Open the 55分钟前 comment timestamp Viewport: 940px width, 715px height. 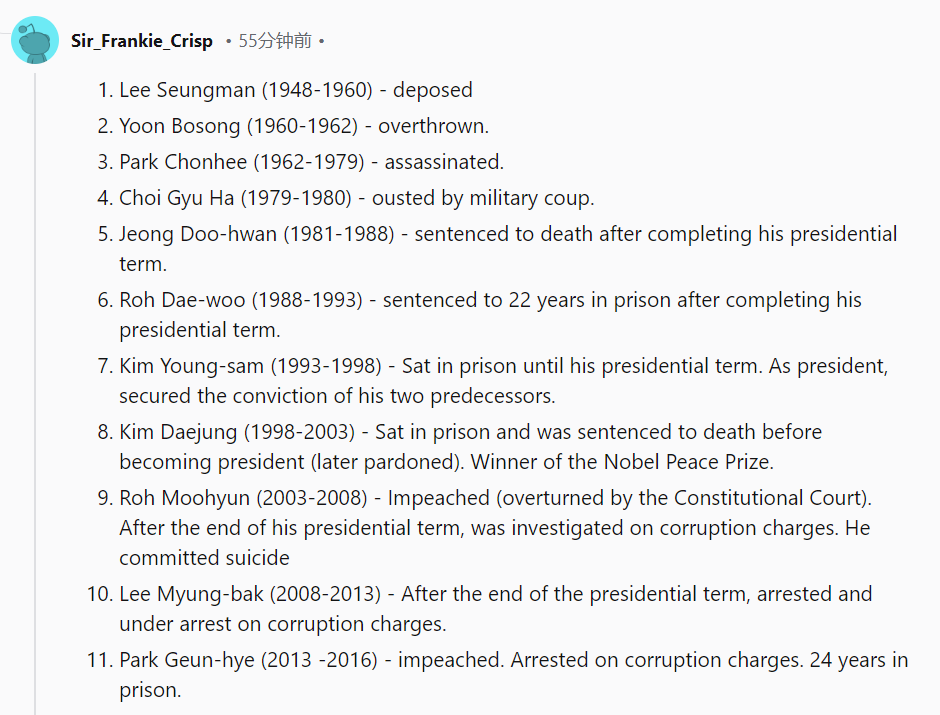pos(275,41)
